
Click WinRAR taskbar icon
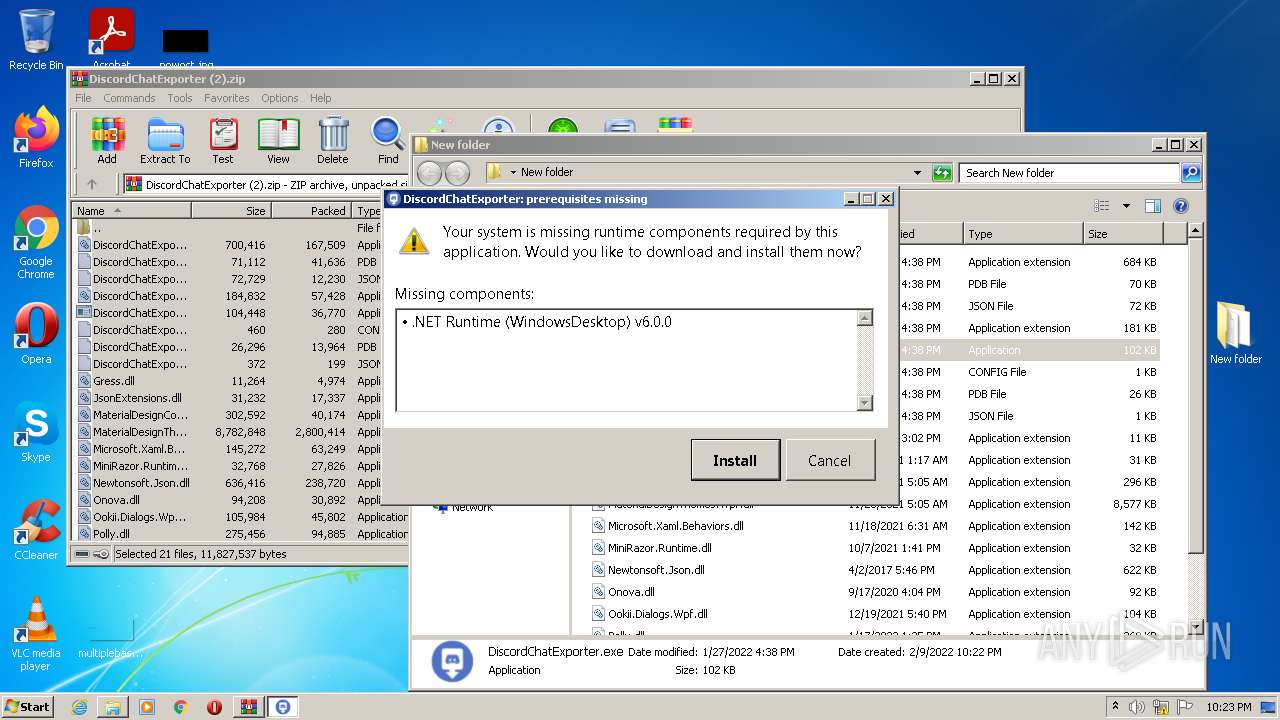tap(248, 707)
